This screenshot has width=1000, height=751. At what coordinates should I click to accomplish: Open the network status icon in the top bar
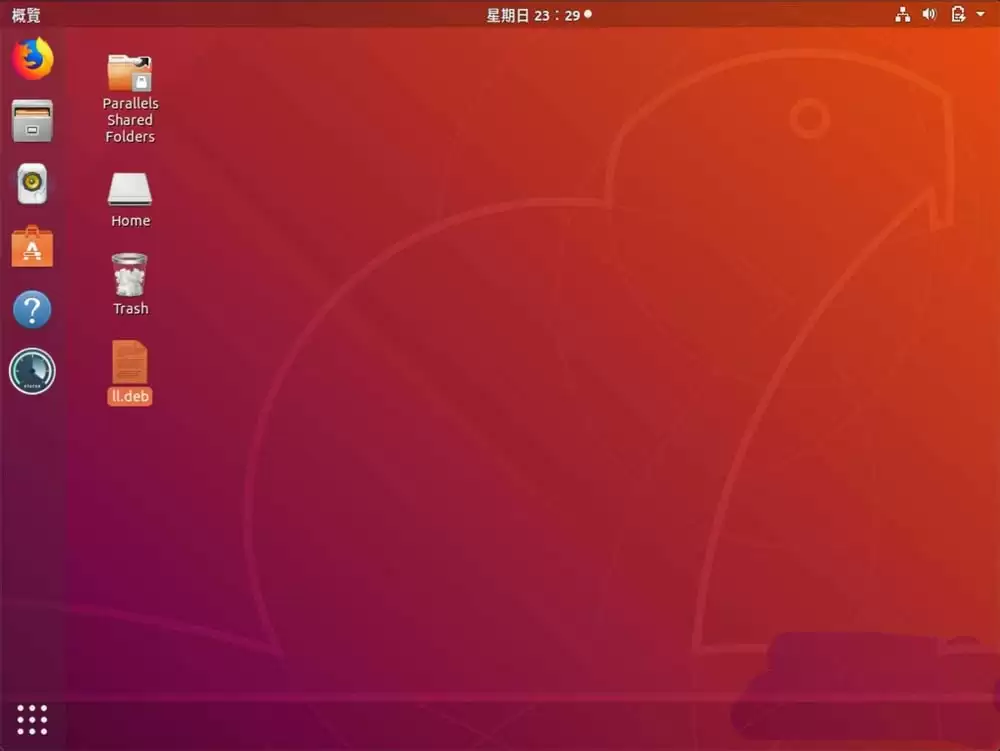[902, 14]
